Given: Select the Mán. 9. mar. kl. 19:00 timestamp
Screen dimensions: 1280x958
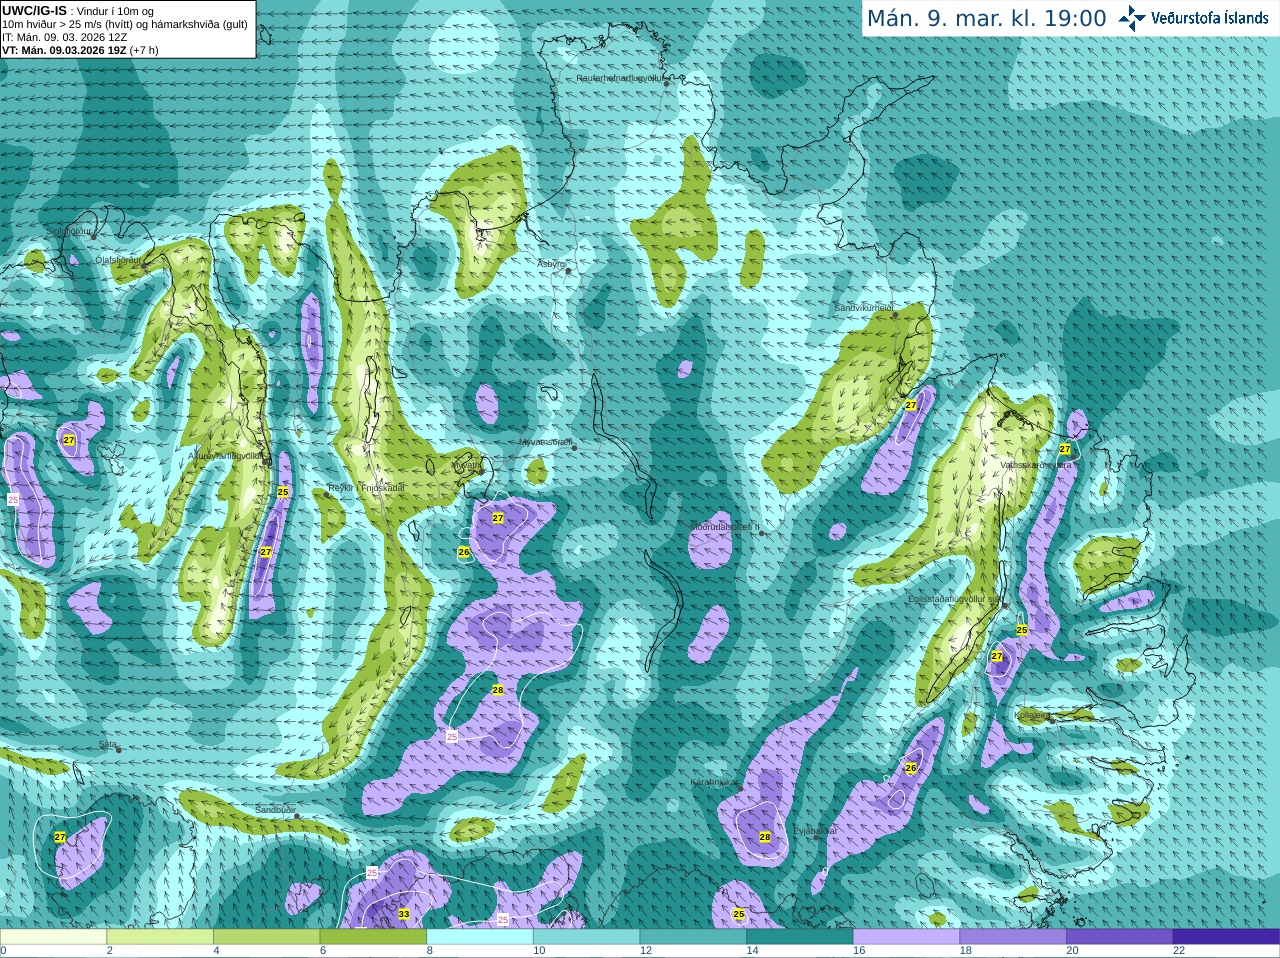Looking at the screenshot, I should (986, 19).
